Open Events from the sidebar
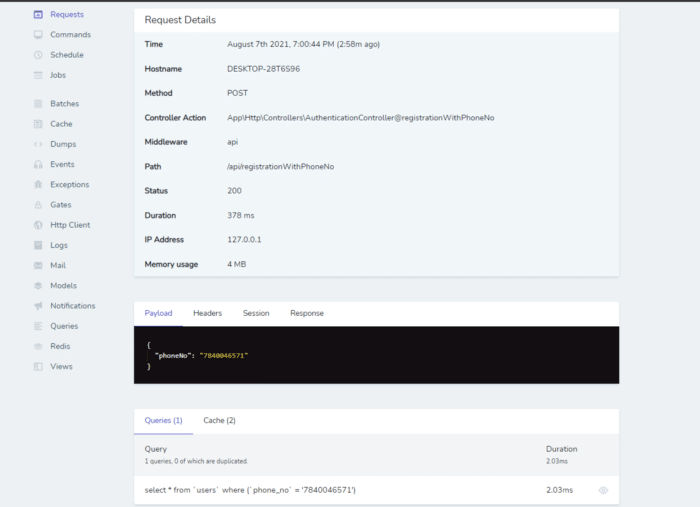Viewport: 700px width, 507px height. click(62, 164)
